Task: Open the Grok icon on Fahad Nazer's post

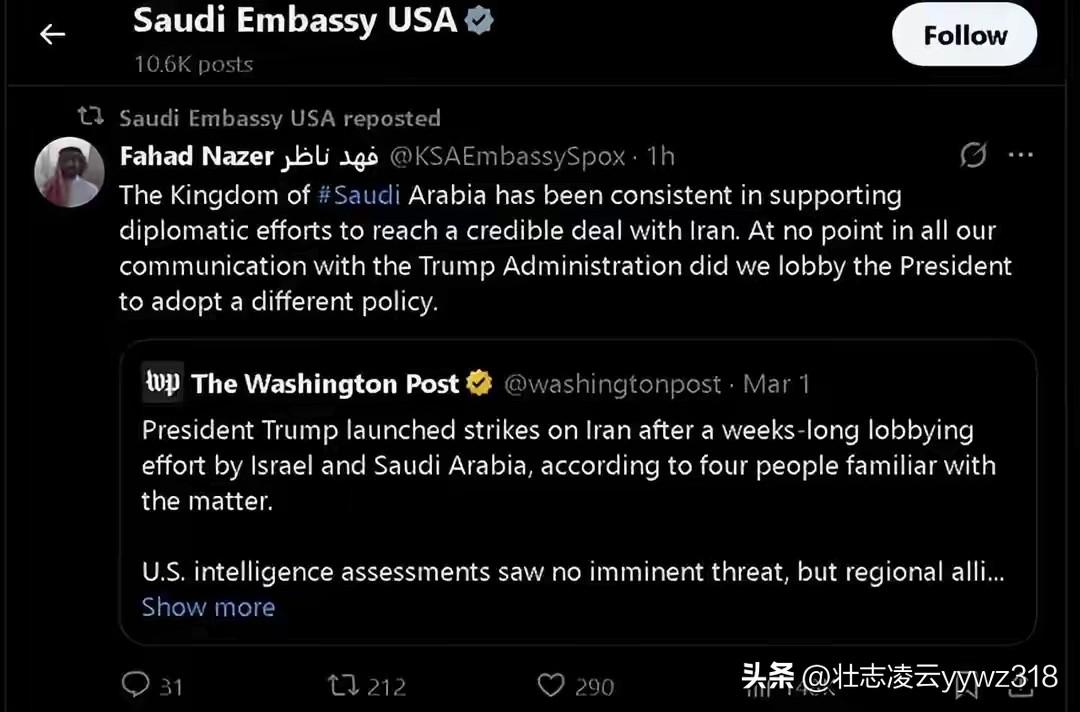Action: [x=972, y=155]
